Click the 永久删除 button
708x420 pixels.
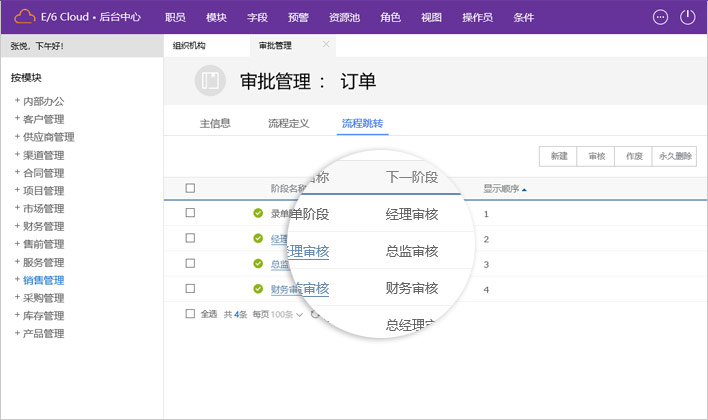tap(673, 156)
